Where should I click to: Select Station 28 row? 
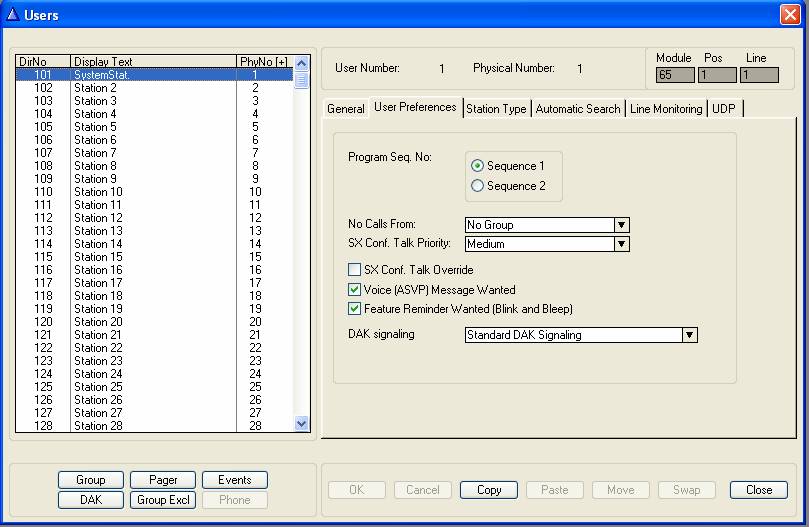[x=154, y=426]
